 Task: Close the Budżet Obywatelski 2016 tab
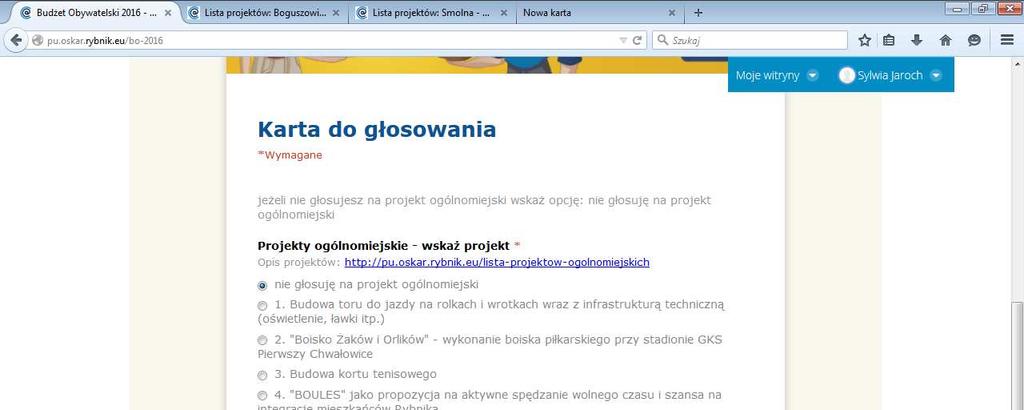pos(170,12)
